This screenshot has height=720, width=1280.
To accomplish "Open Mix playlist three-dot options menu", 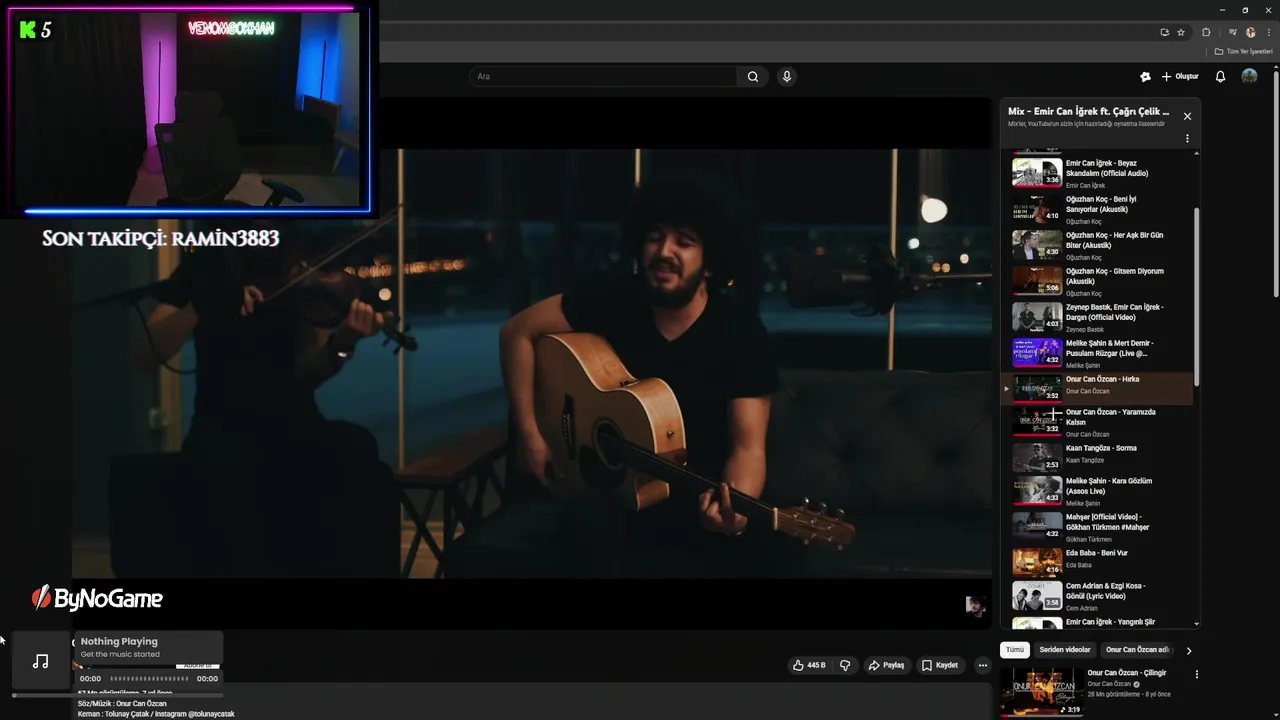I will click(x=1187, y=139).
